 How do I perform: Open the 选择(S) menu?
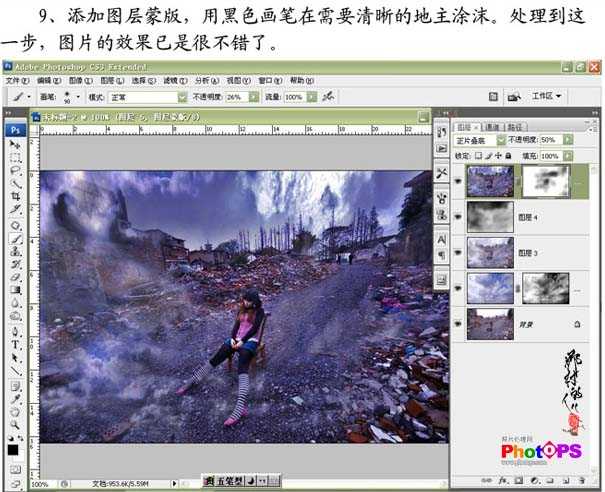coord(144,81)
